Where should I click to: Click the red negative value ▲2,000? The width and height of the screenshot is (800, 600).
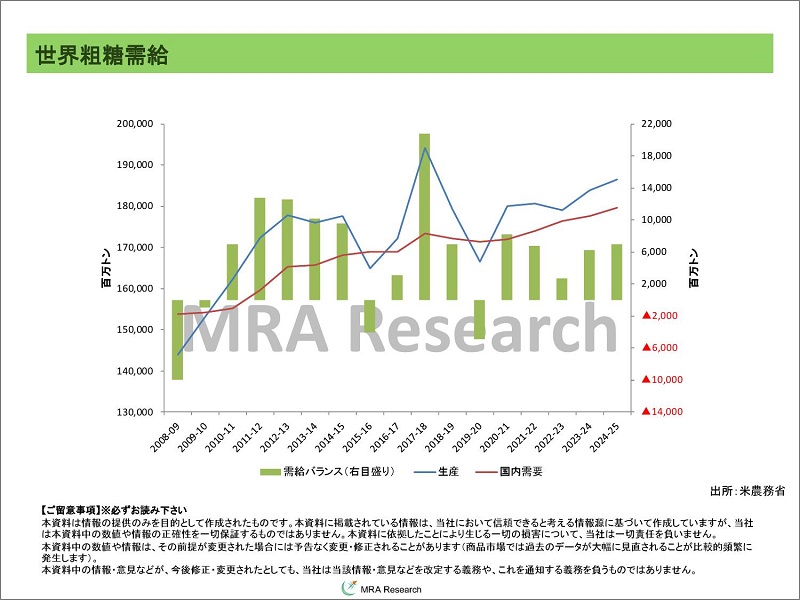point(660,316)
